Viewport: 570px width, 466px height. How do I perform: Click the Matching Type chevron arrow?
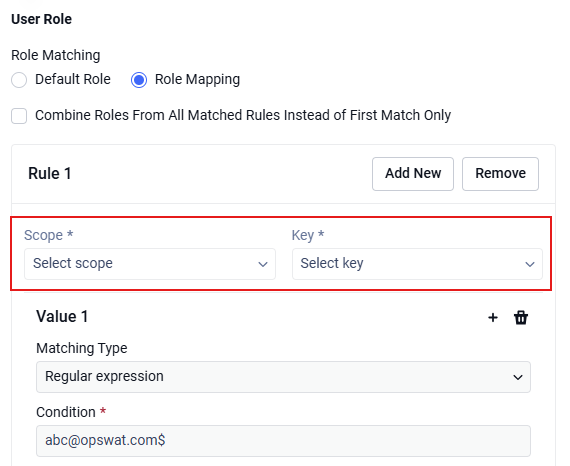pyautogui.click(x=518, y=377)
